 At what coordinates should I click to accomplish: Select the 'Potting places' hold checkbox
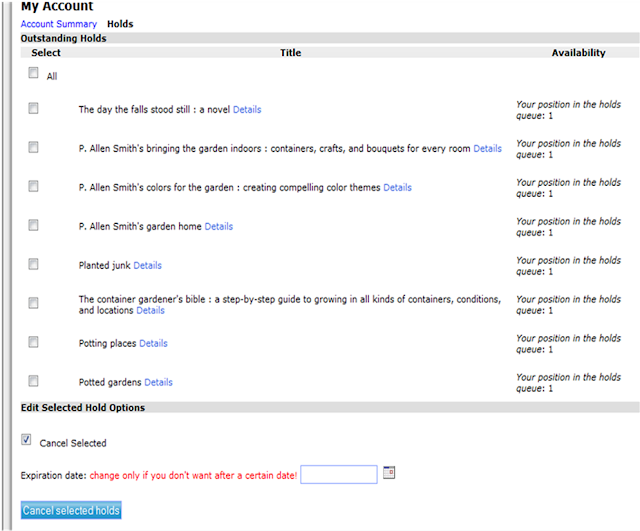point(33,342)
